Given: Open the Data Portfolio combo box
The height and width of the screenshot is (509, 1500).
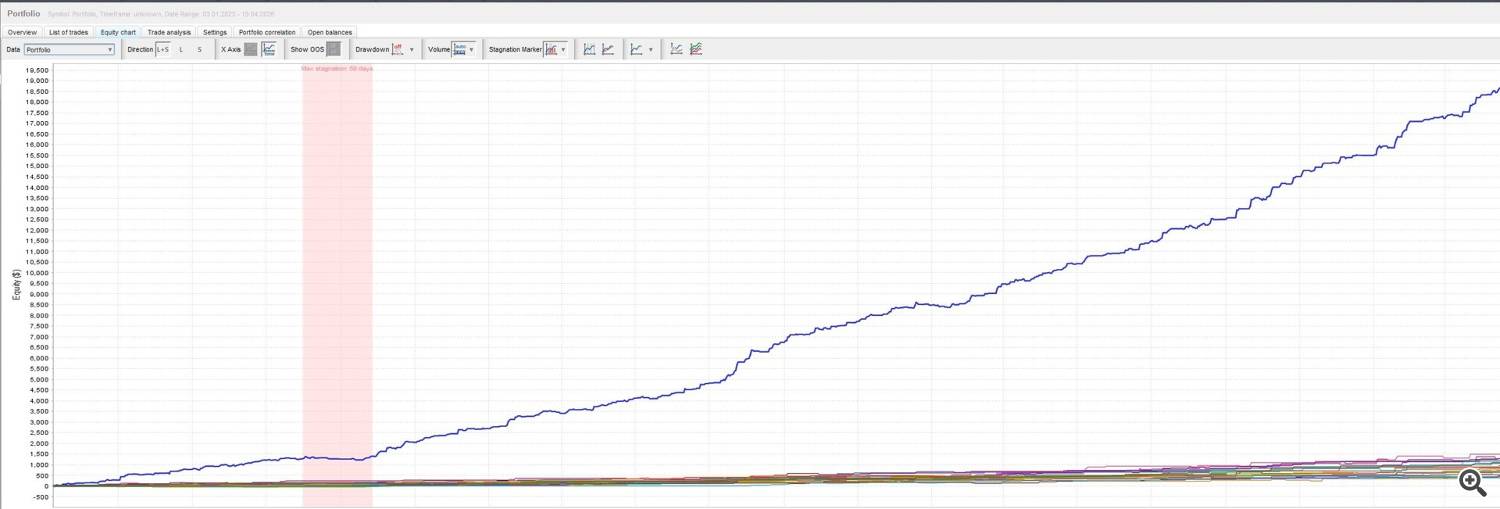Looking at the screenshot, I should click(x=69, y=49).
